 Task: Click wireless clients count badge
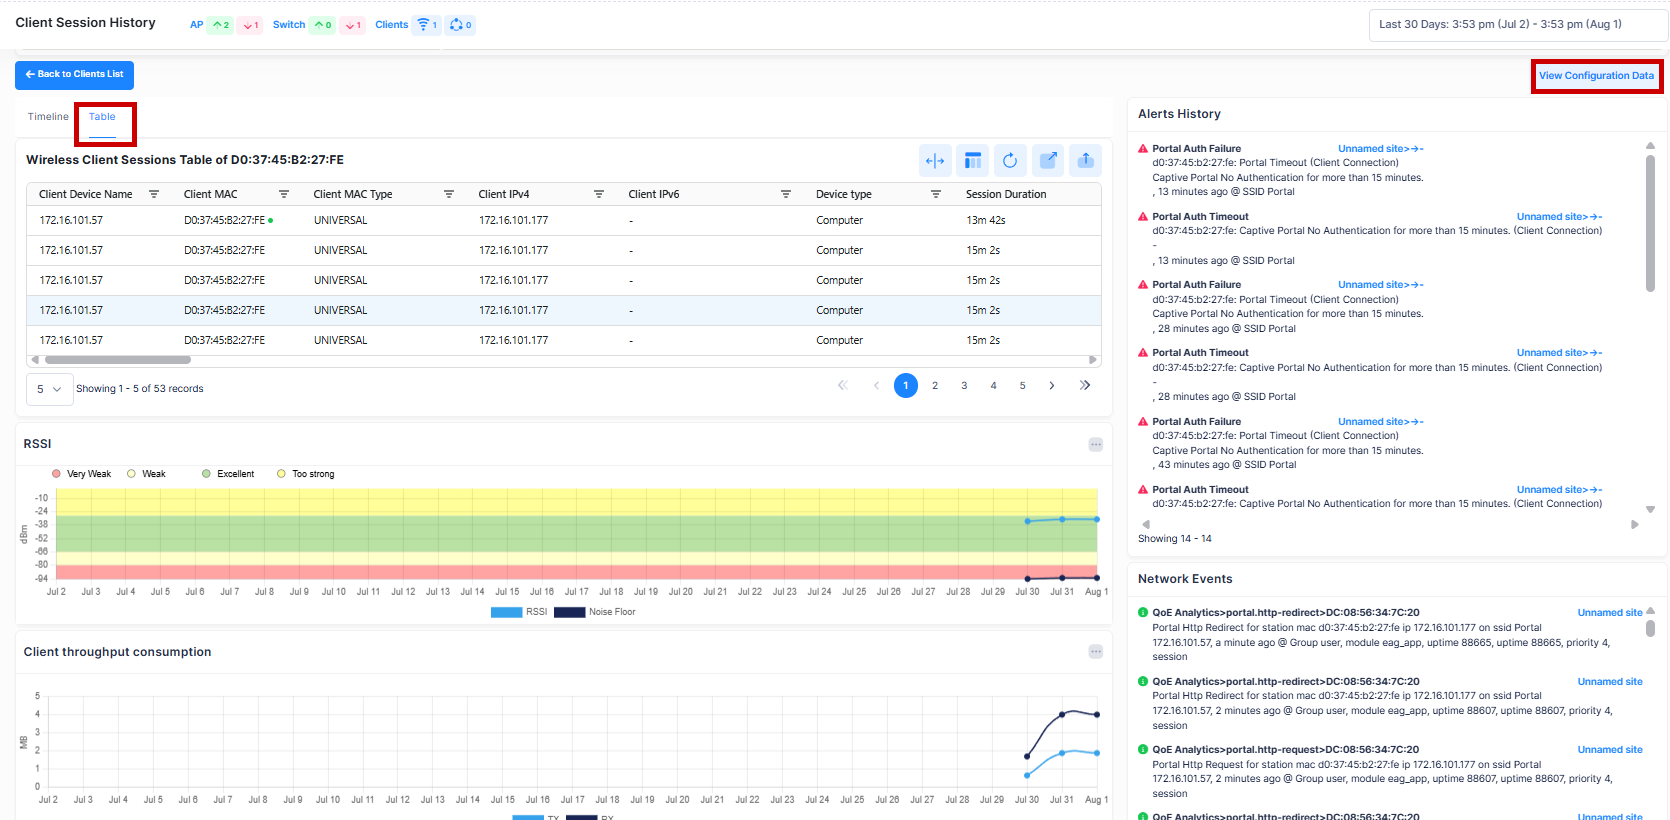(x=427, y=25)
